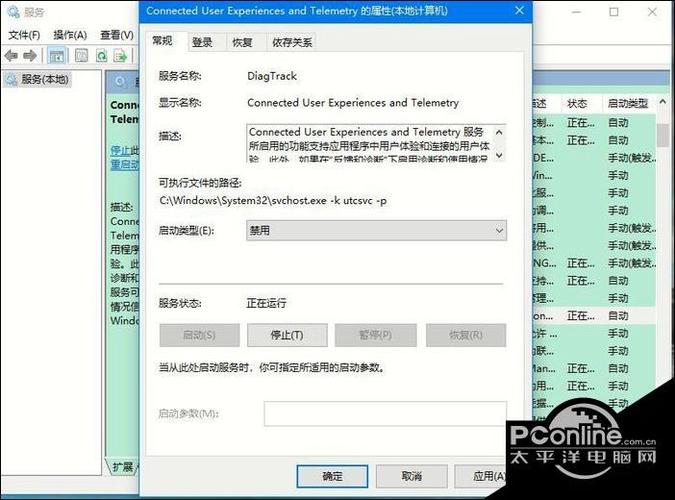675x500 pixels.
Task: Click the 'DE...' row in the Services list
Action: tap(594, 158)
